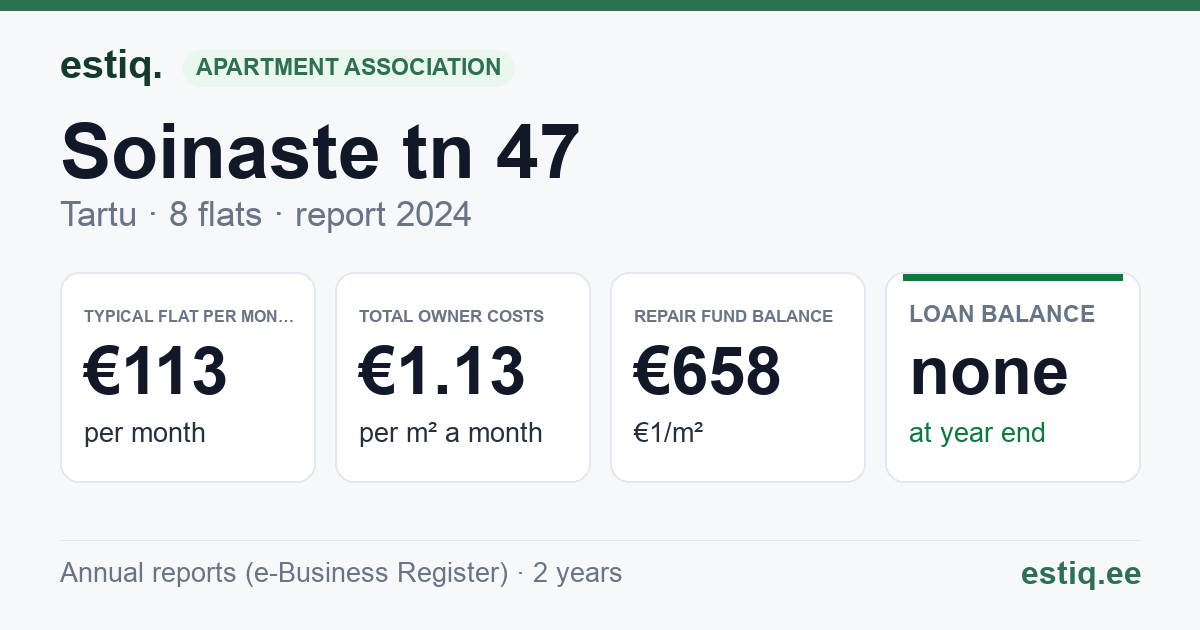The width and height of the screenshot is (1200, 630).
Task: Click the €1.13 value
Action: 442,371
